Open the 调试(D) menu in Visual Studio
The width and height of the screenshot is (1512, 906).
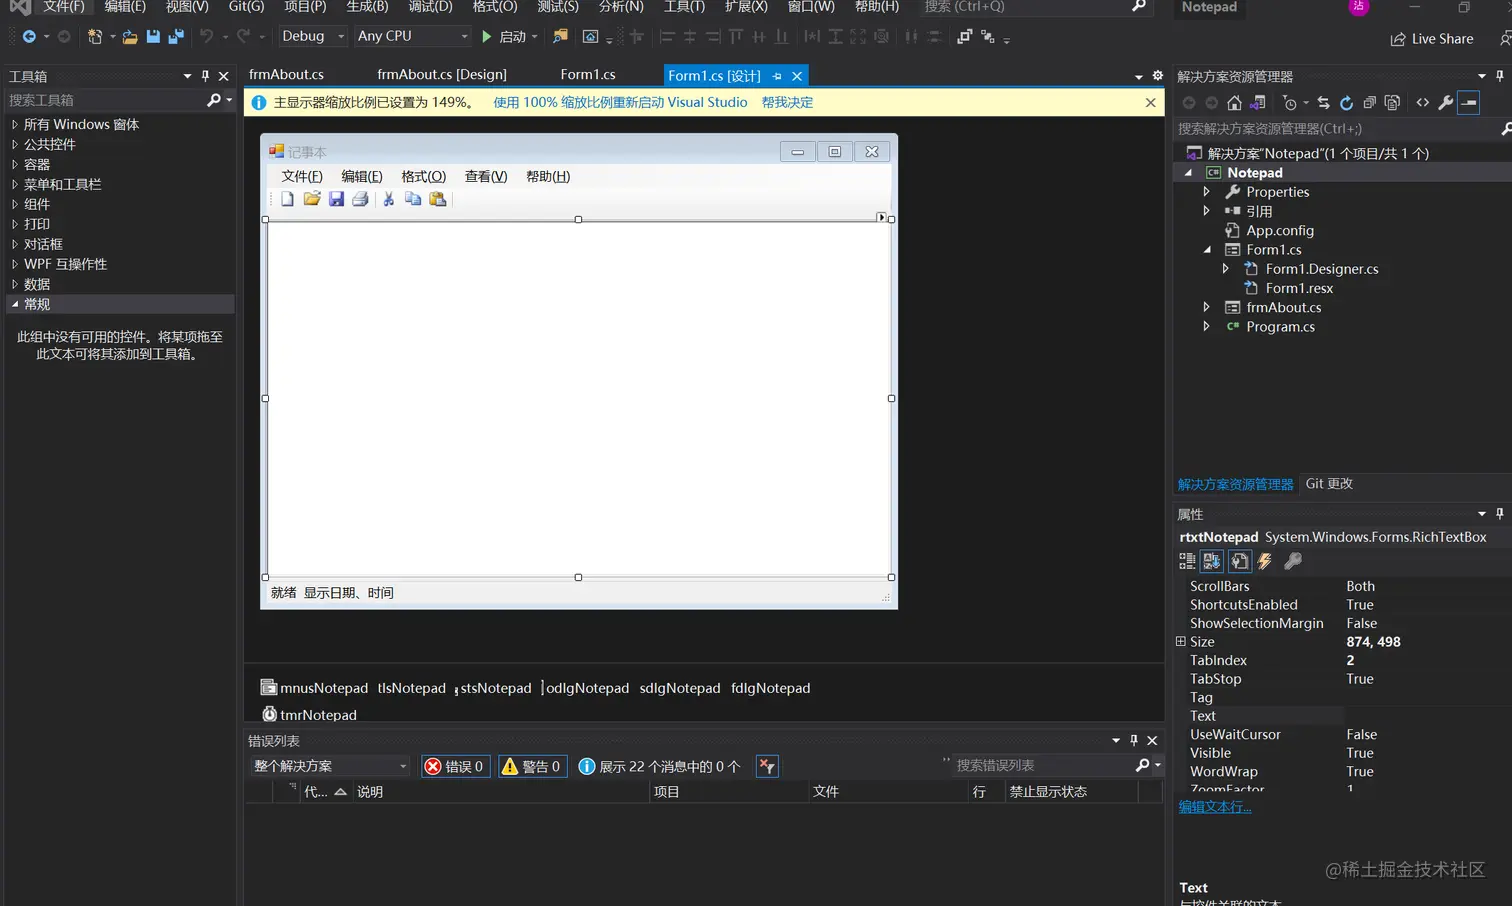[430, 7]
